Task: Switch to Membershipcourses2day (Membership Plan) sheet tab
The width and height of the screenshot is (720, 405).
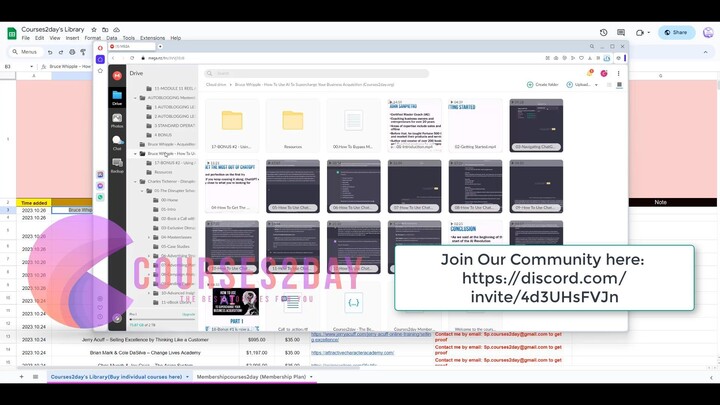Action: tap(250, 377)
